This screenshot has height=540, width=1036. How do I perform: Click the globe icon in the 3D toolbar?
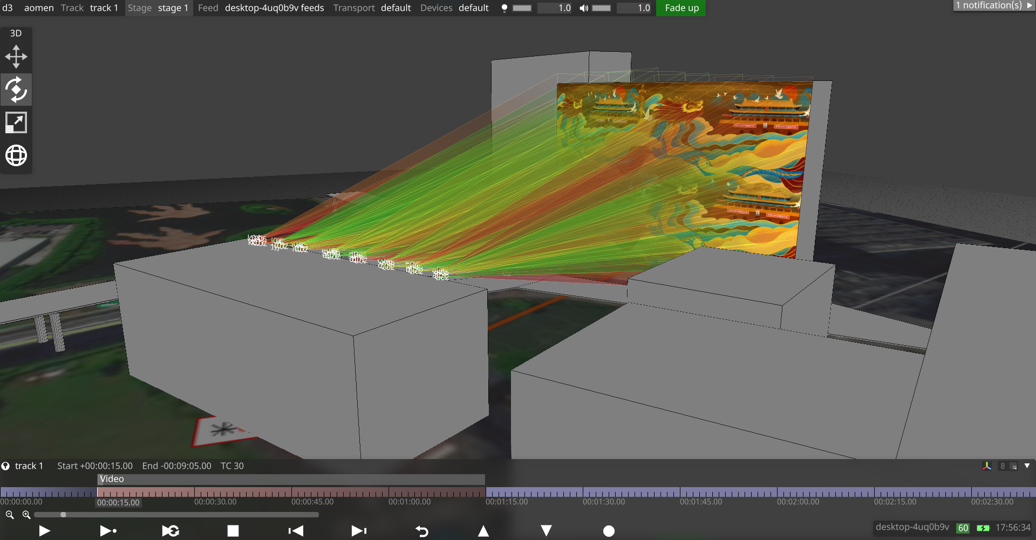click(16, 156)
